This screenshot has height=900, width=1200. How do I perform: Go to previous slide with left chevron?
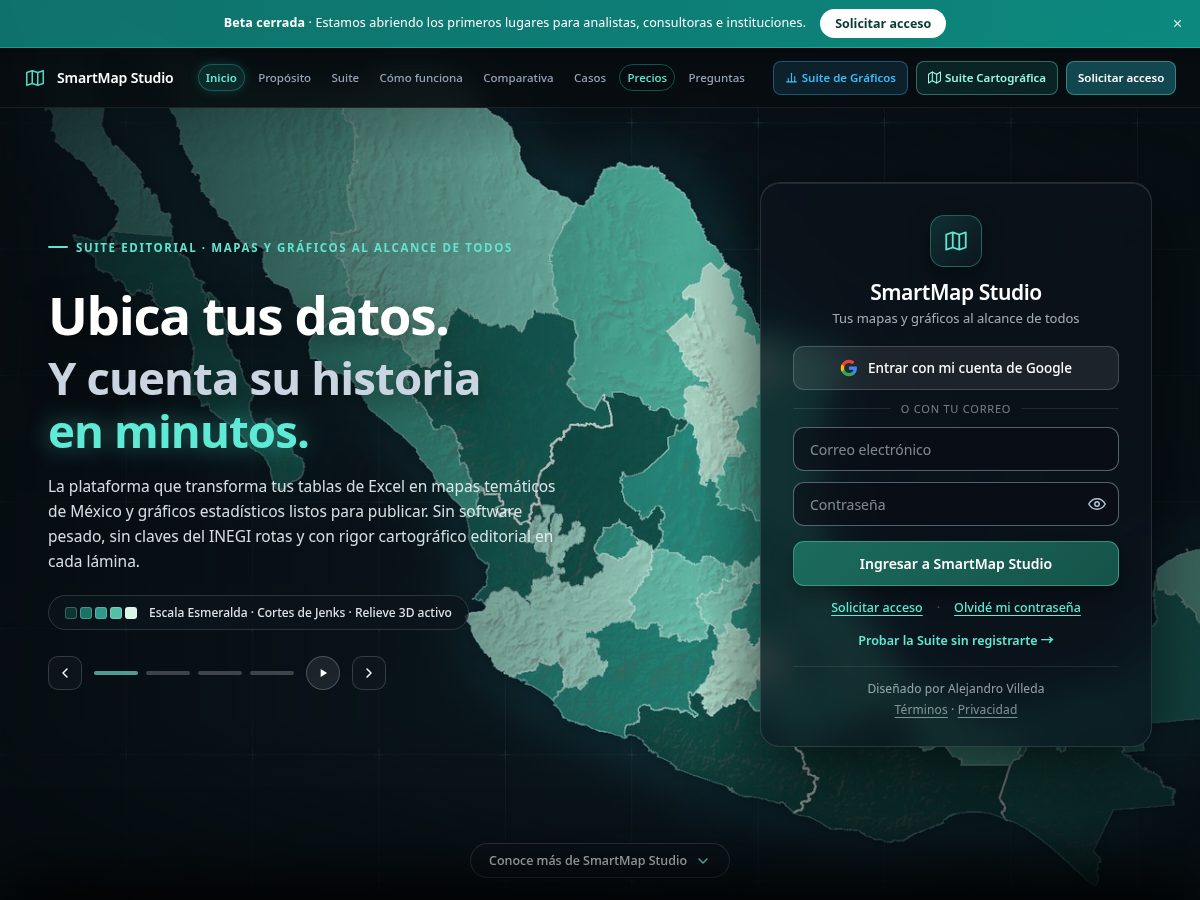click(x=65, y=673)
